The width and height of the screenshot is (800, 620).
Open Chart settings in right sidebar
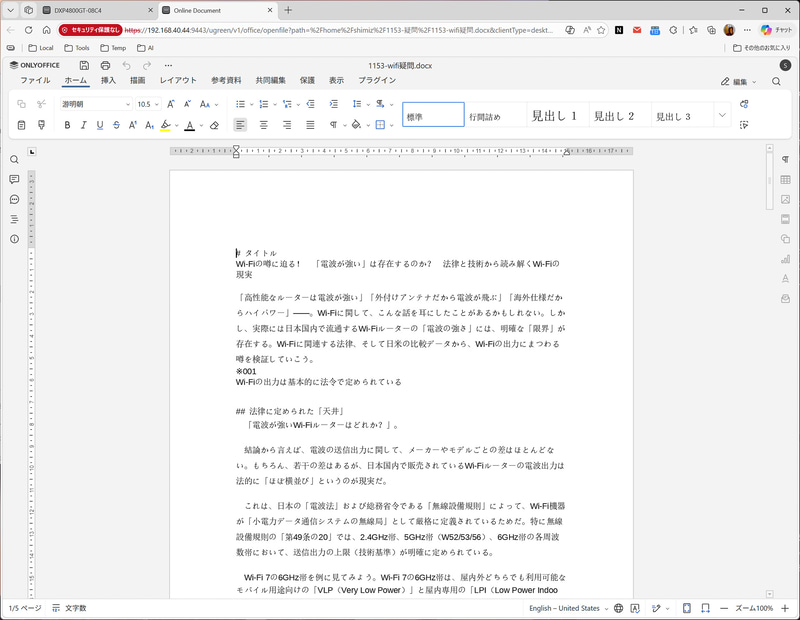point(785,259)
